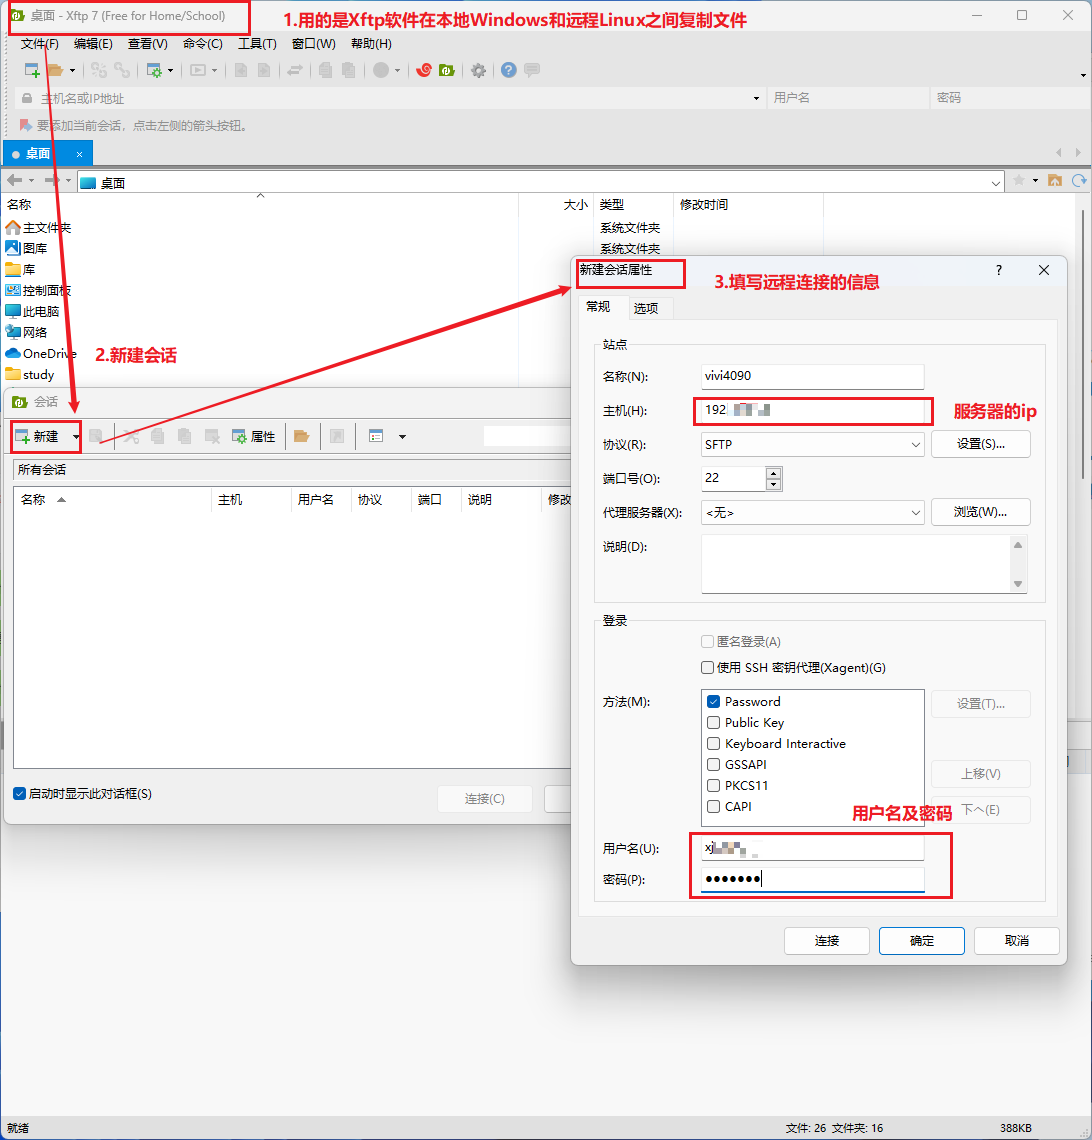Switch to the 选项 tab

click(x=646, y=308)
